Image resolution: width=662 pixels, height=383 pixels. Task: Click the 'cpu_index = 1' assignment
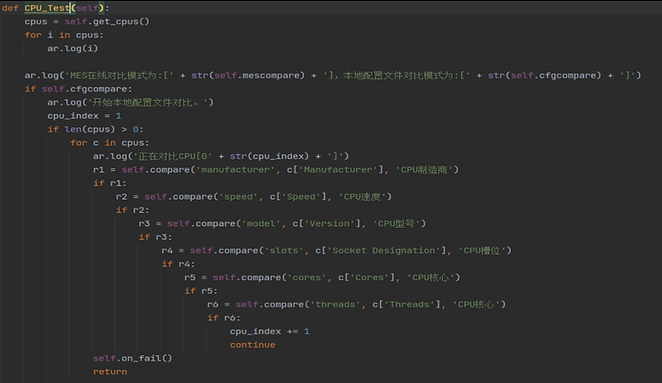coord(84,116)
